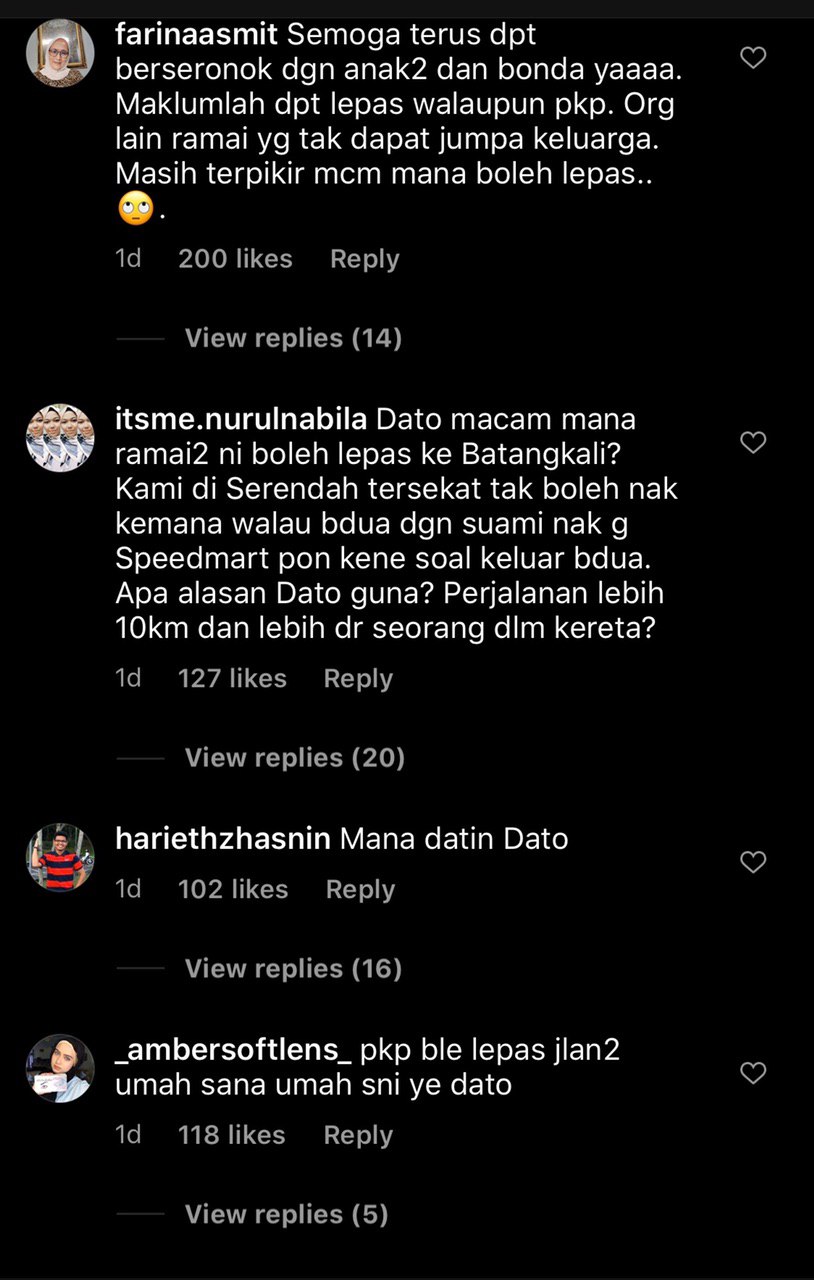View who gave 200 likes
The height and width of the screenshot is (1280, 814).
click(235, 259)
